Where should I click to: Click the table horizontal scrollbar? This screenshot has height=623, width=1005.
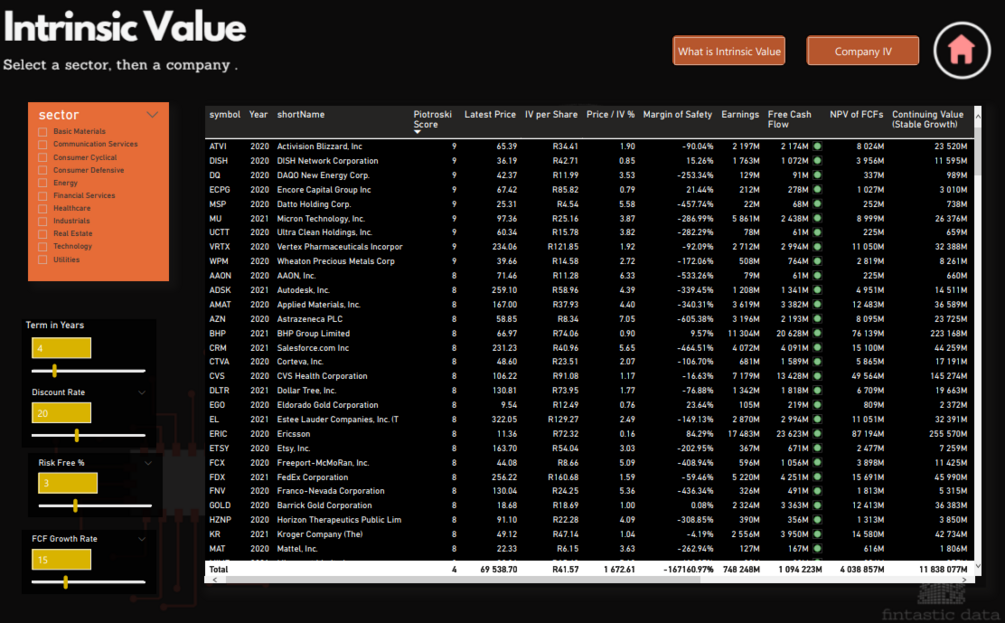coord(463,579)
